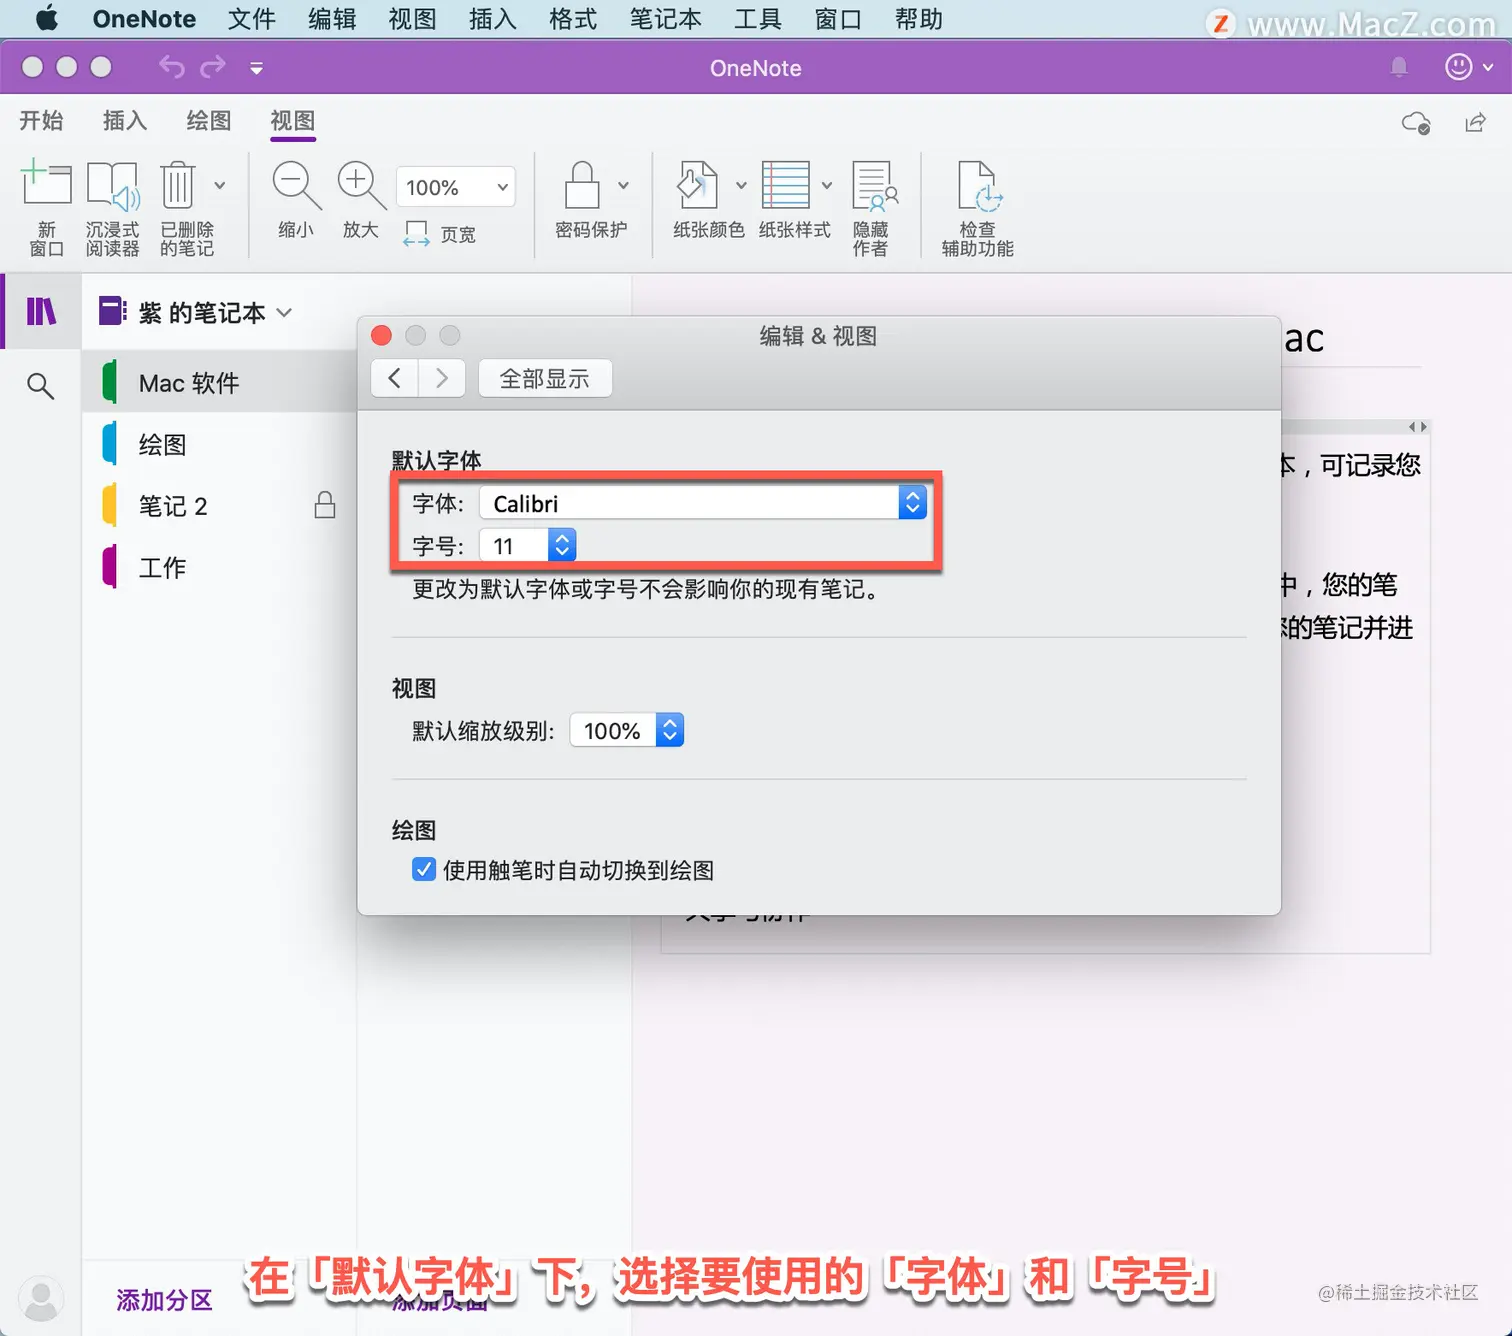Open the 格式 menu in menu bar
The width and height of the screenshot is (1512, 1336).
(x=573, y=19)
